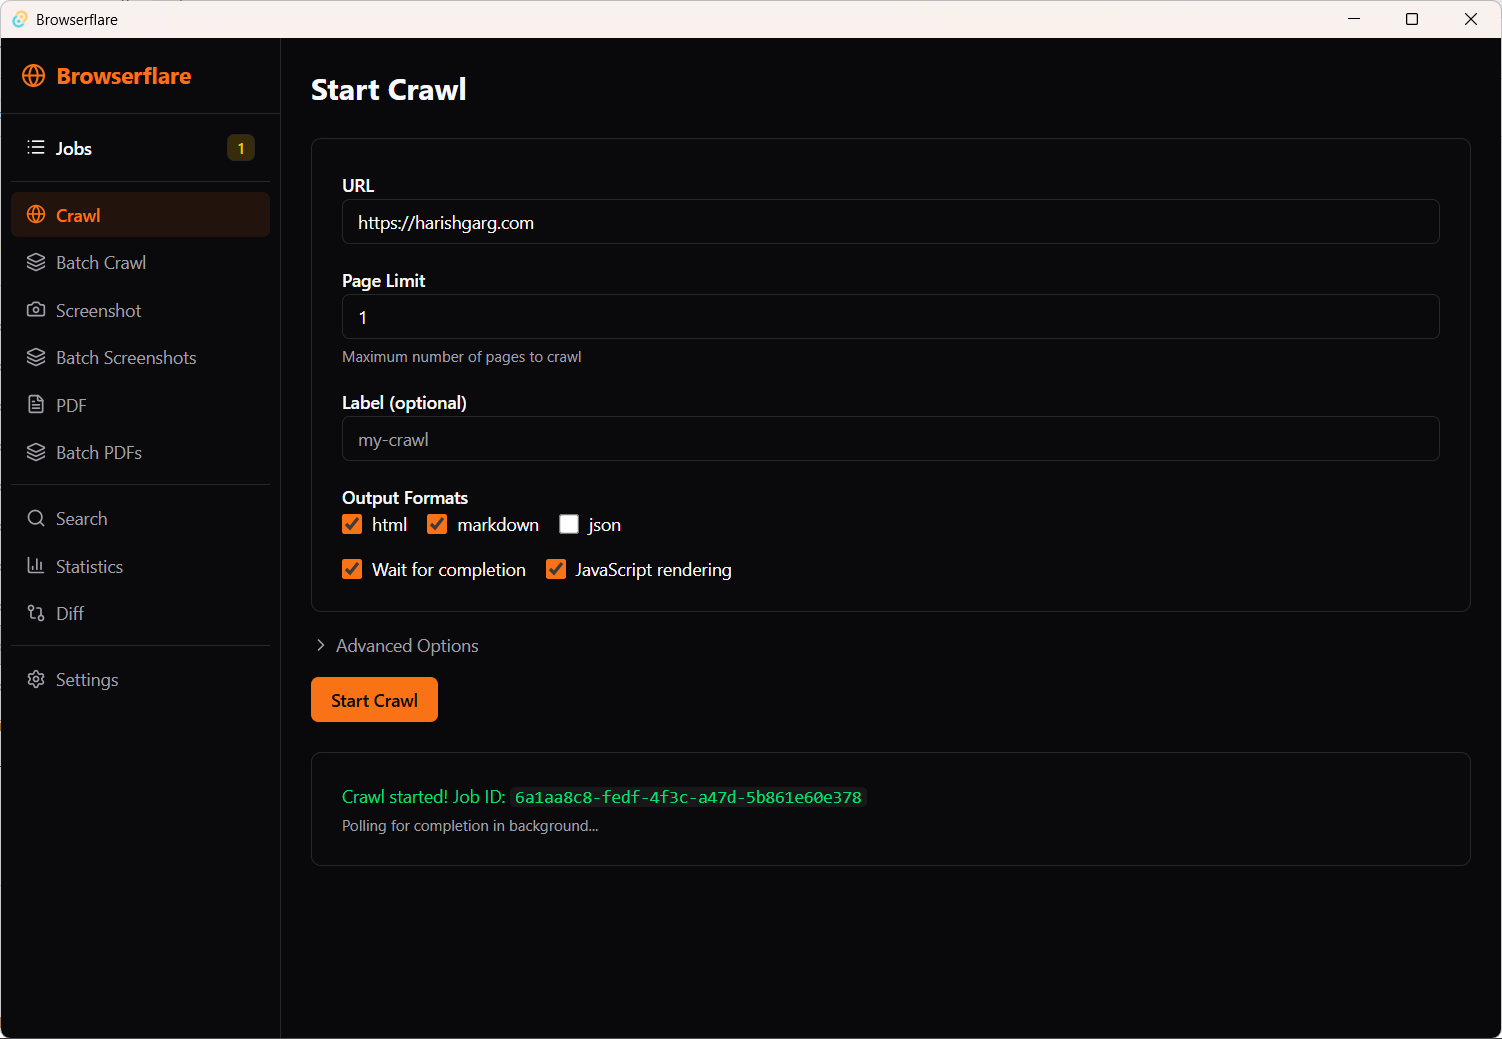Uncheck Wait for completion
This screenshot has width=1502, height=1039.
[x=352, y=569]
